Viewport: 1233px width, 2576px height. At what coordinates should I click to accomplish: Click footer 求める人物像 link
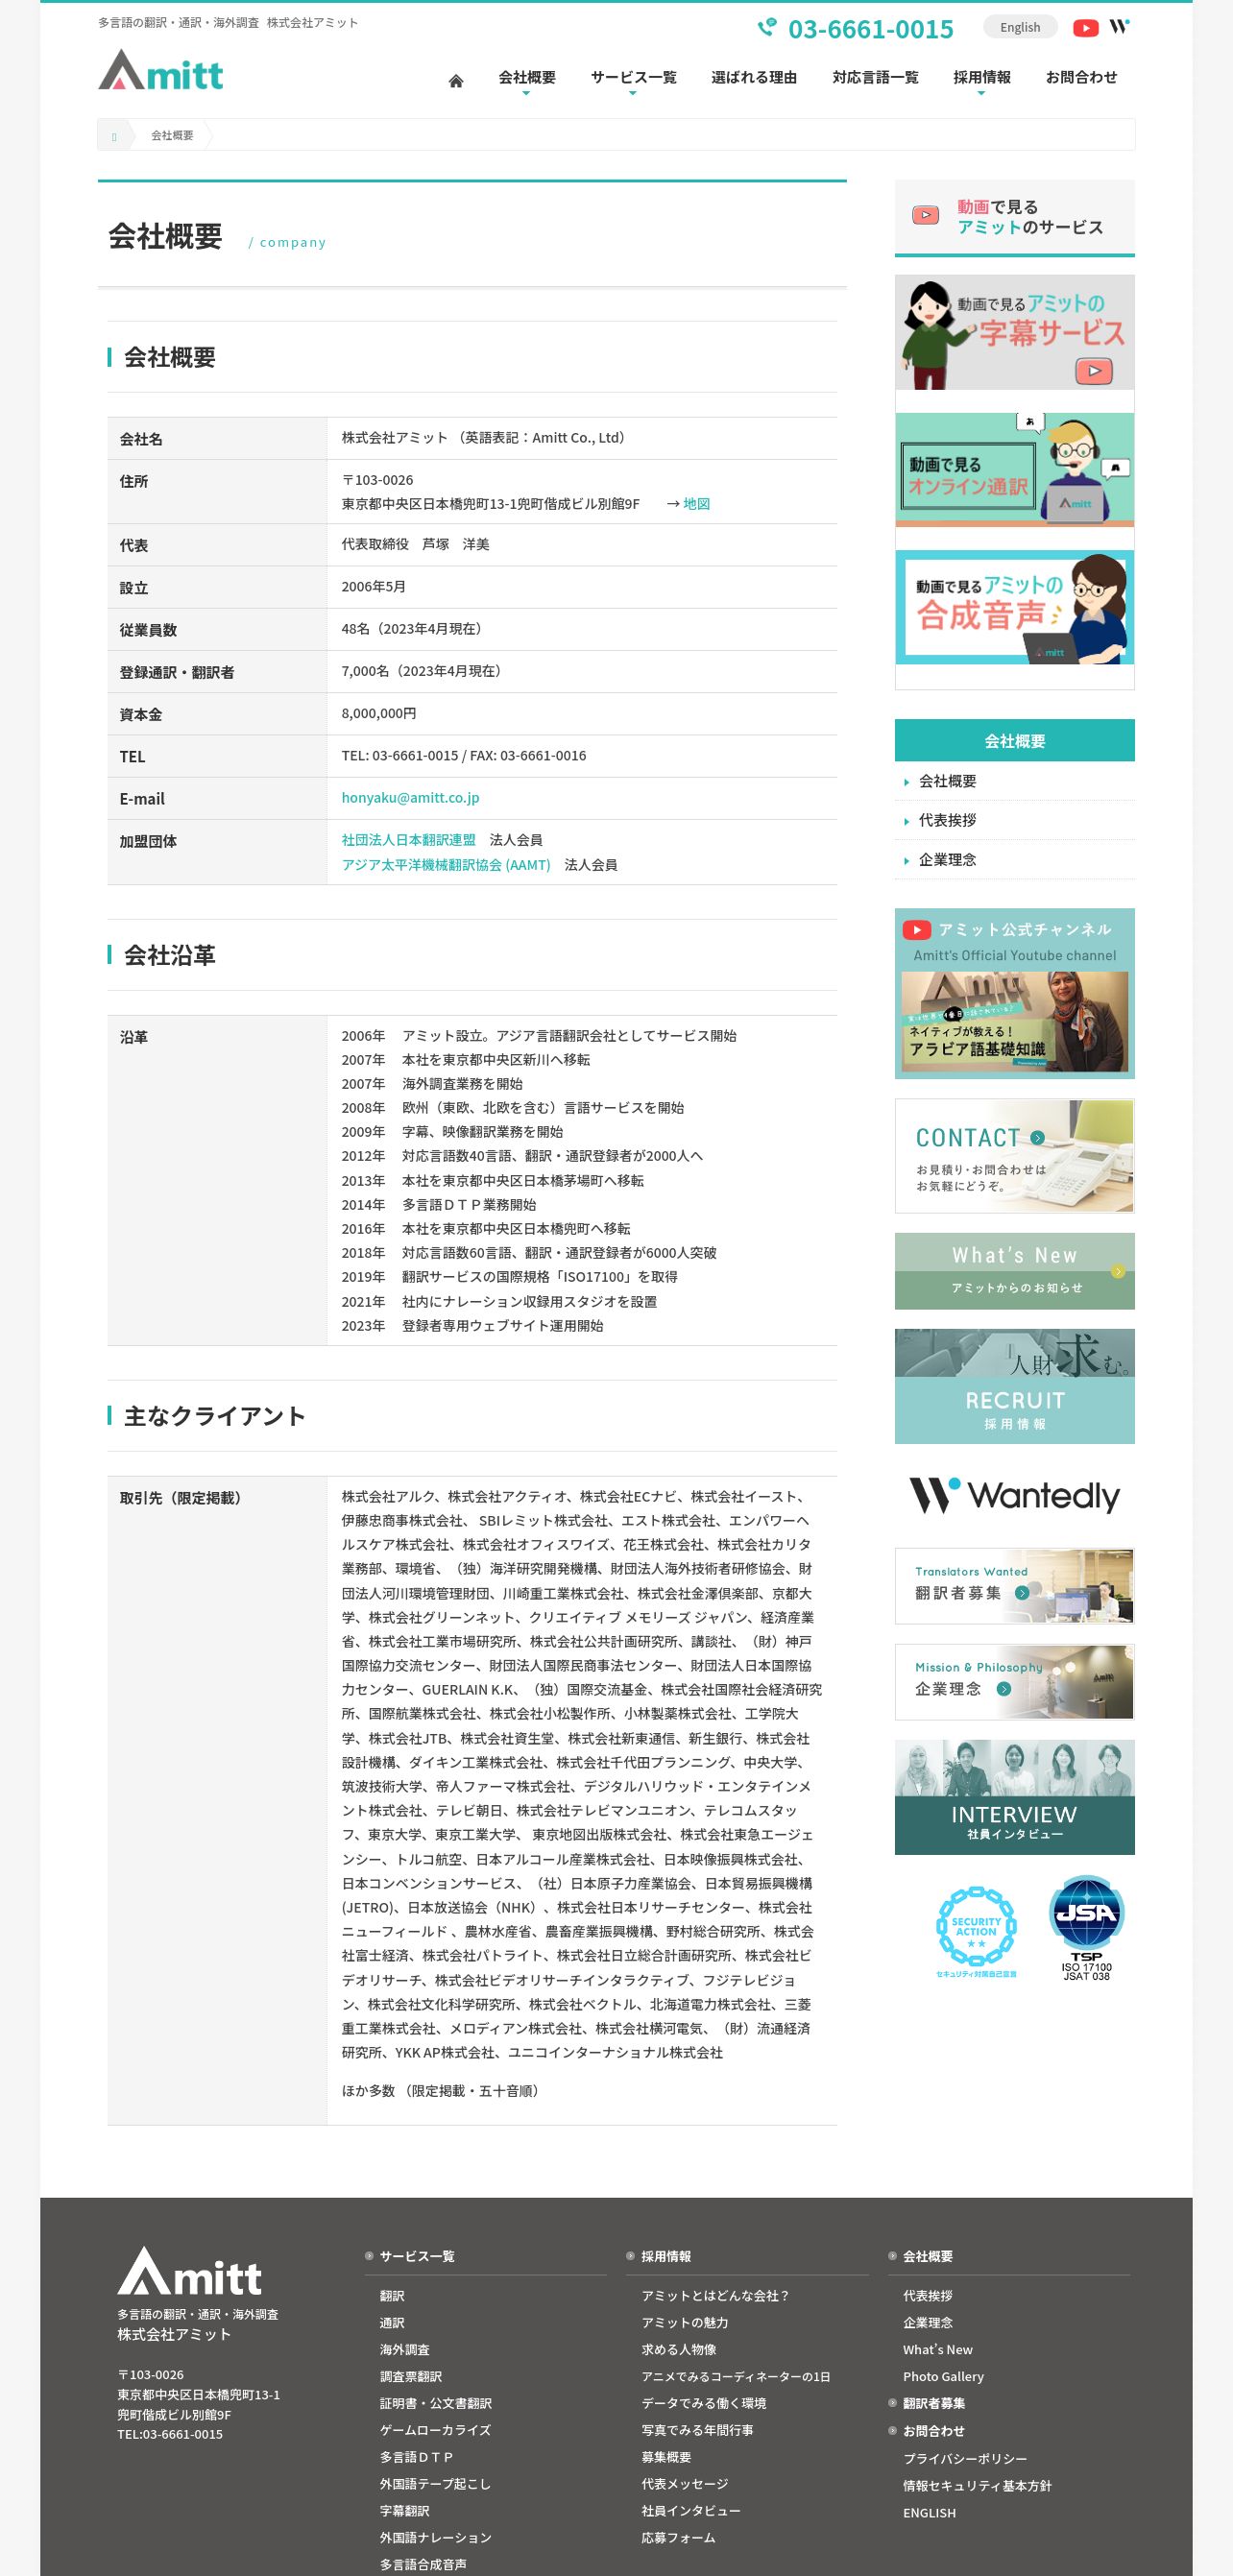(679, 2350)
